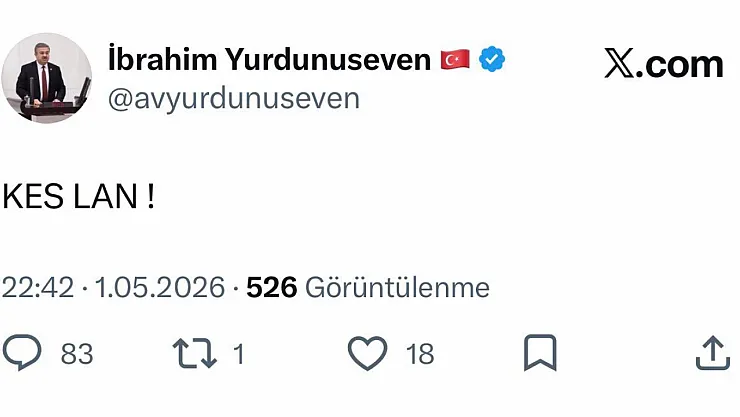Image resolution: width=740 pixels, height=417 pixels.
Task: Click the @avyurdunuseven handle
Action: [x=234, y=98]
